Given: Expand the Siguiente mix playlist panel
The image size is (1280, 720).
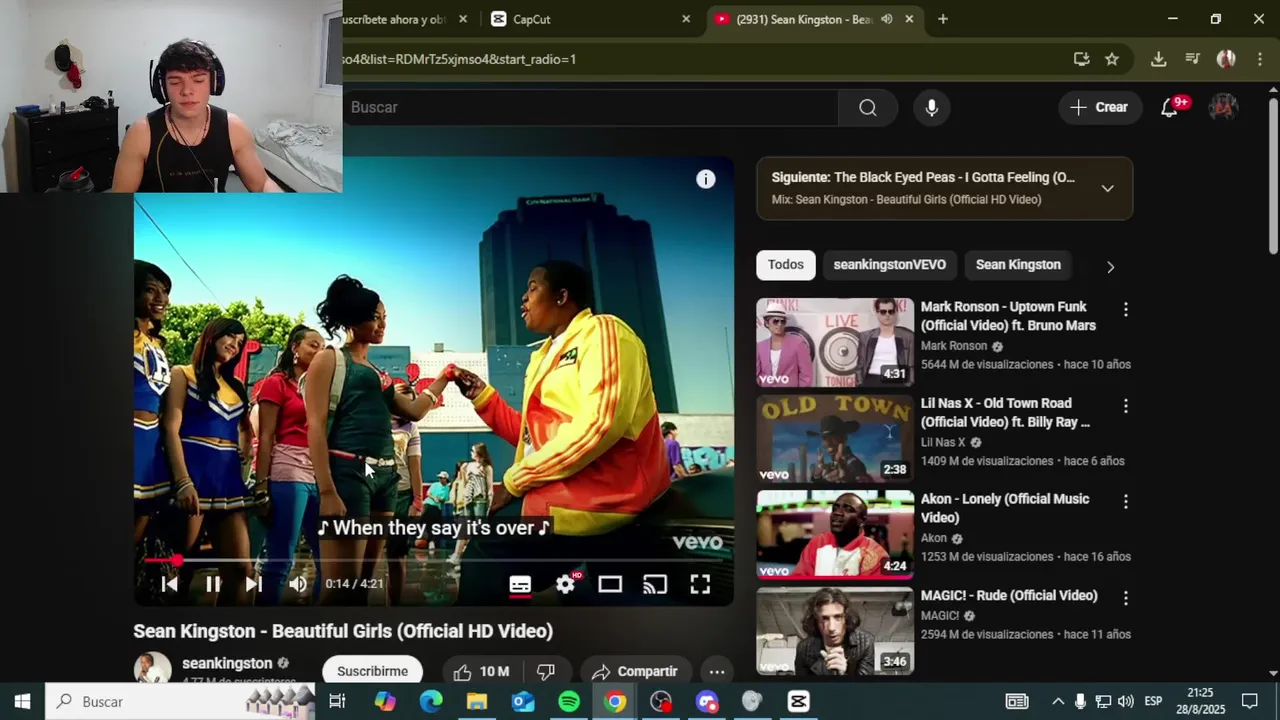Looking at the screenshot, I should click(1107, 188).
